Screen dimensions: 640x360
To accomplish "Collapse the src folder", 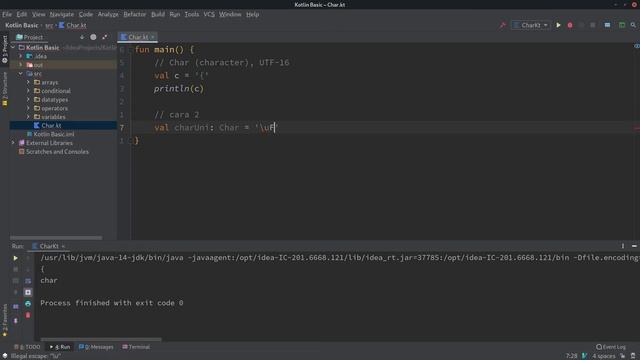I will click(21, 73).
